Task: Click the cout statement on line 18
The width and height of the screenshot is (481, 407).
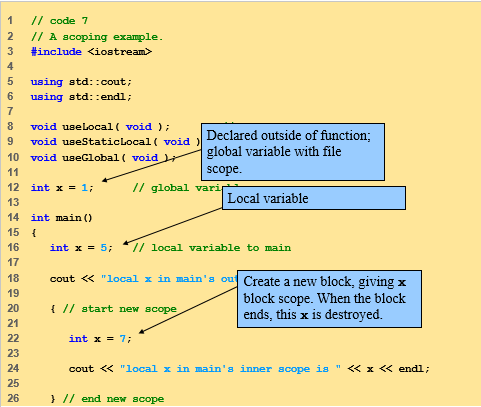Action: pyautogui.click(x=143, y=279)
